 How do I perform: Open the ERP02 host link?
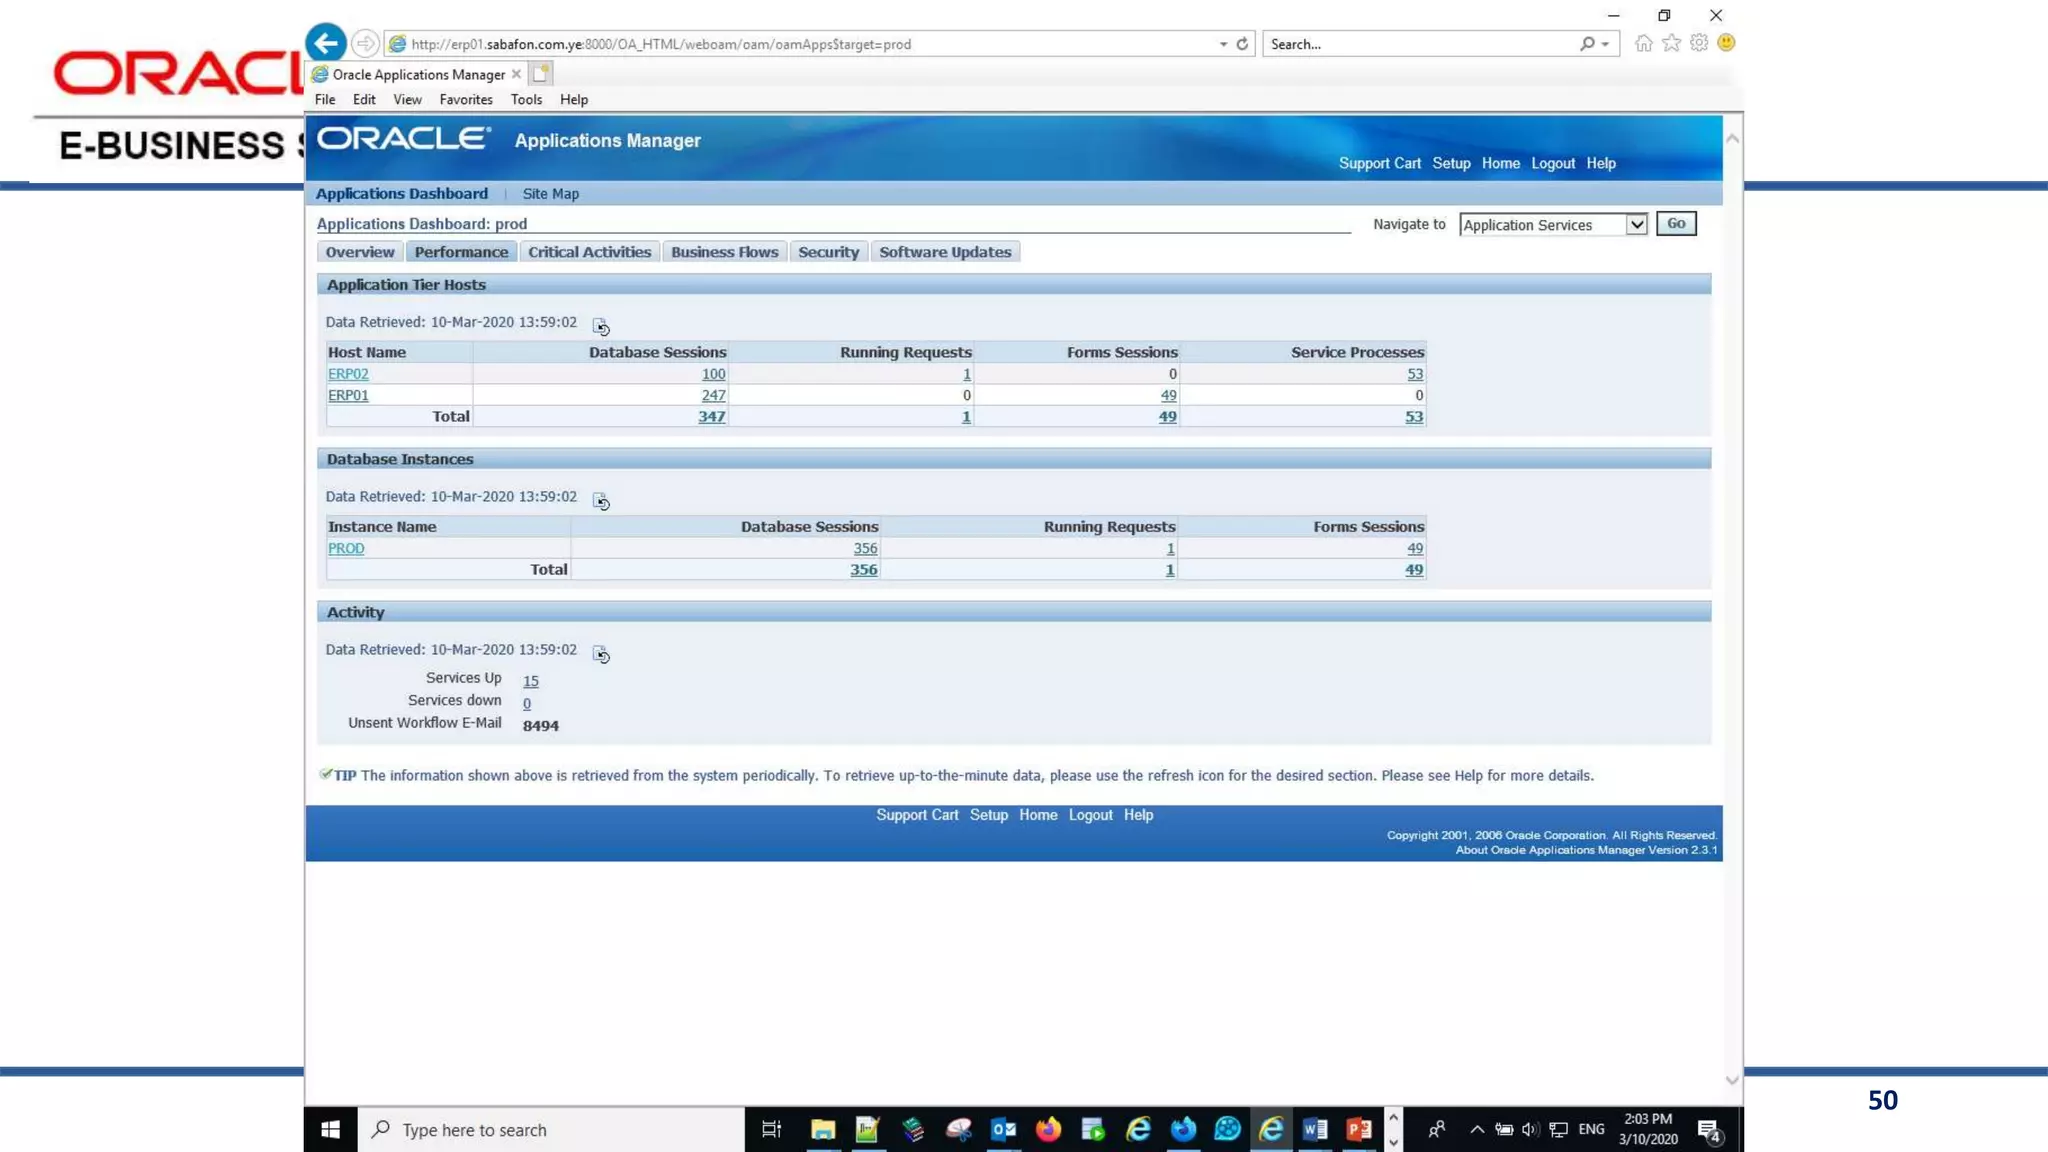[x=348, y=374]
